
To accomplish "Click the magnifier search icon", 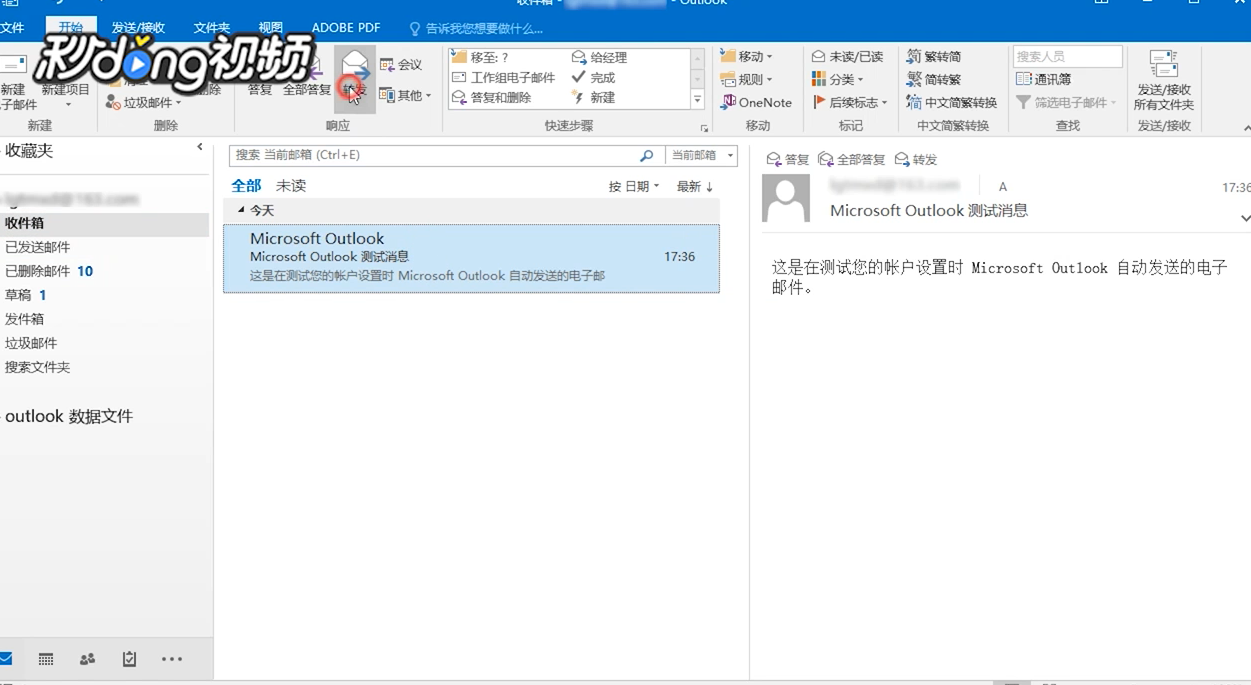I will [x=647, y=155].
